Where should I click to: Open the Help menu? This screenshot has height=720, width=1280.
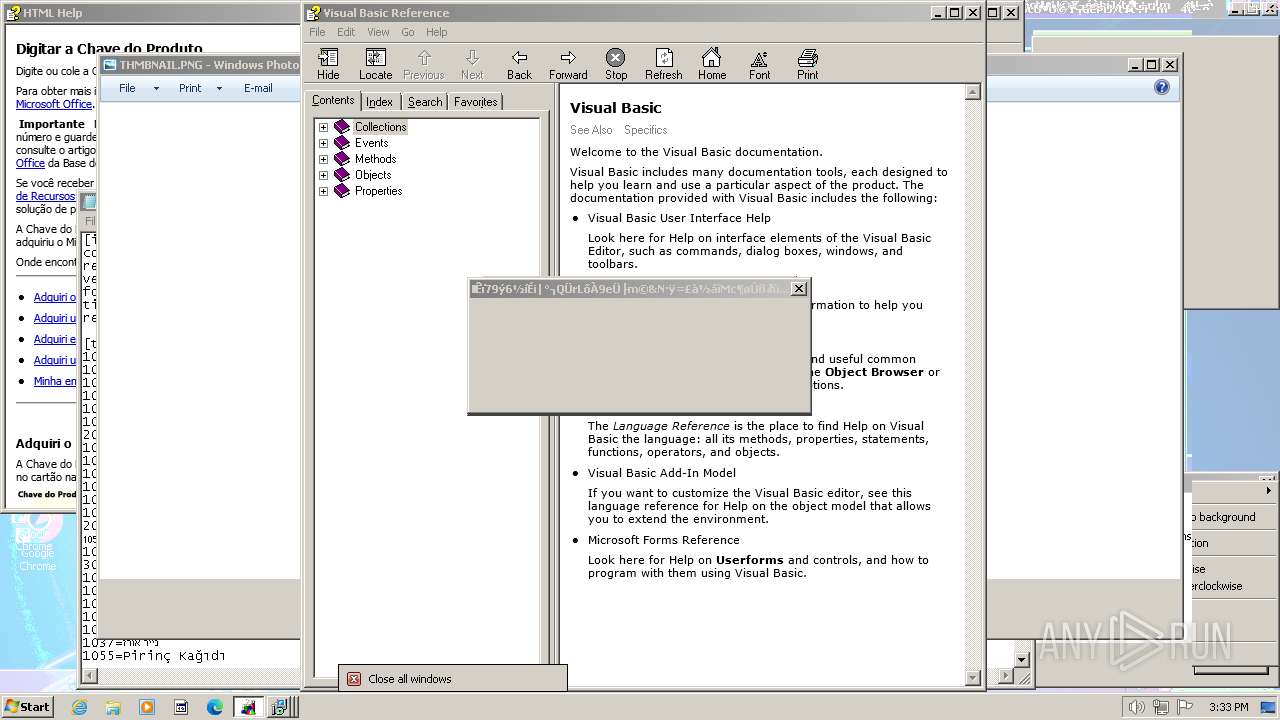(x=437, y=32)
